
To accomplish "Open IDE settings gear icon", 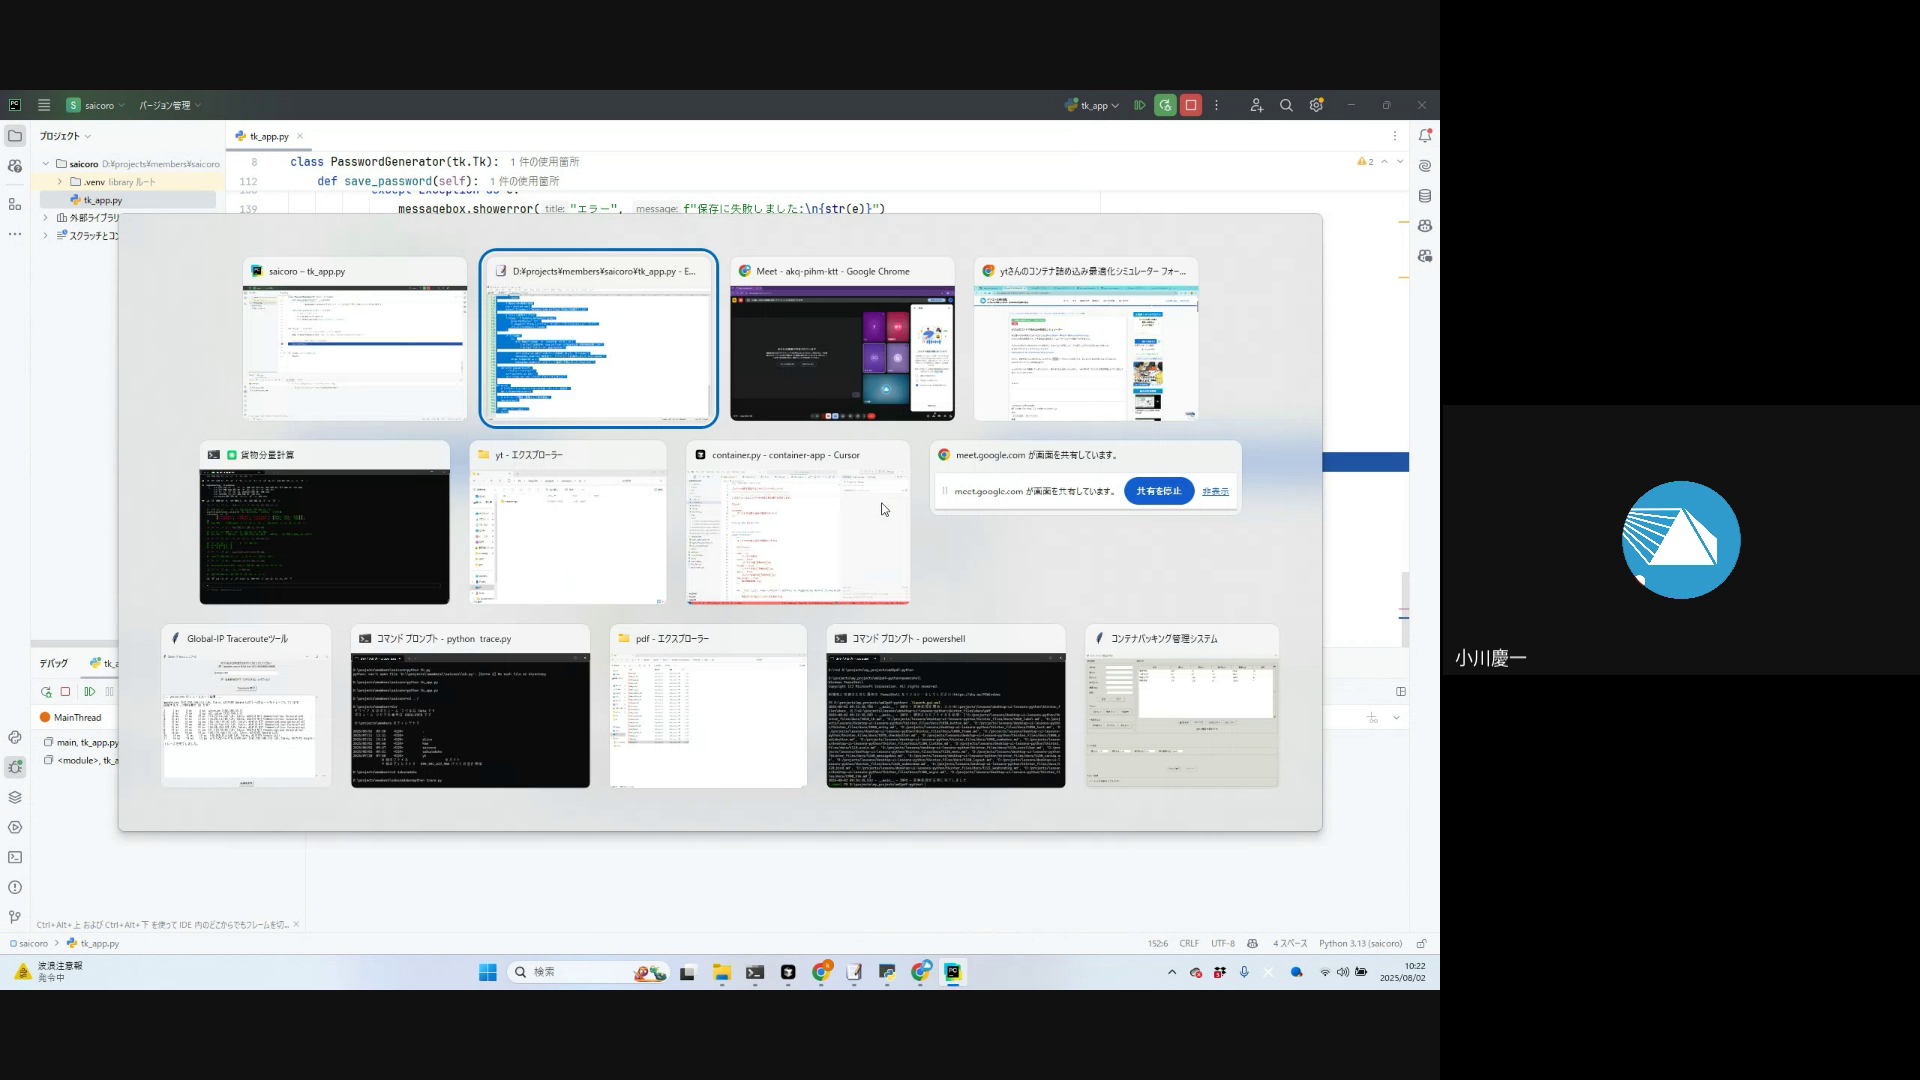I will point(1316,105).
